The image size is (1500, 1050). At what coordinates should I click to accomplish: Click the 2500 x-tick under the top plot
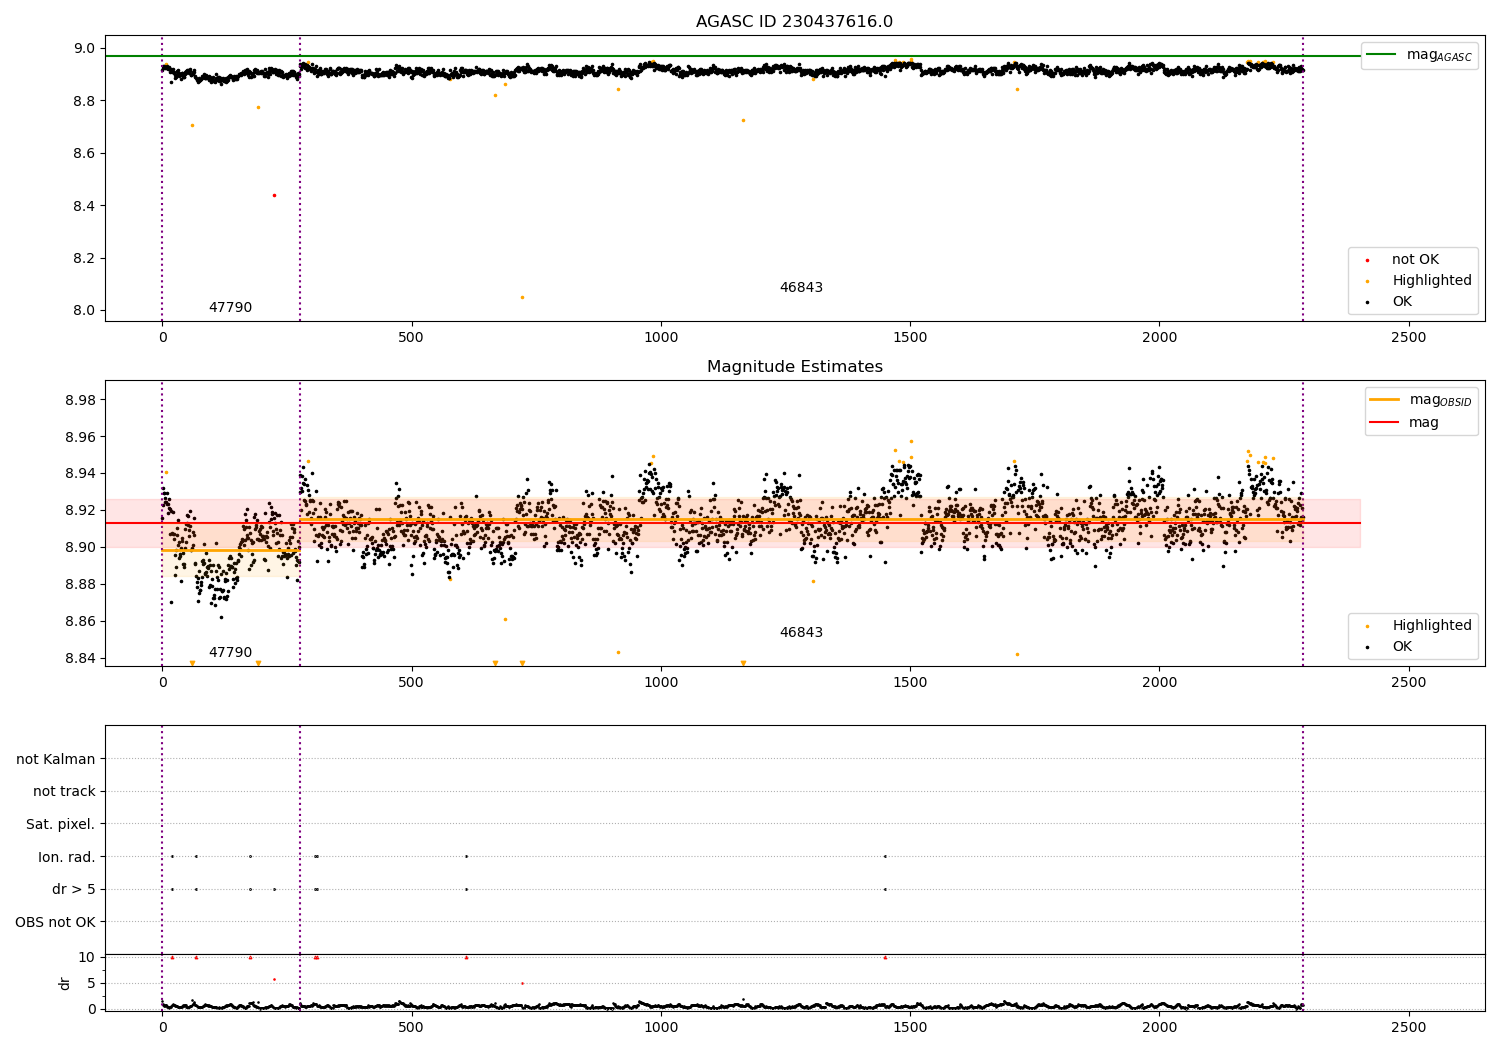coord(1408,338)
